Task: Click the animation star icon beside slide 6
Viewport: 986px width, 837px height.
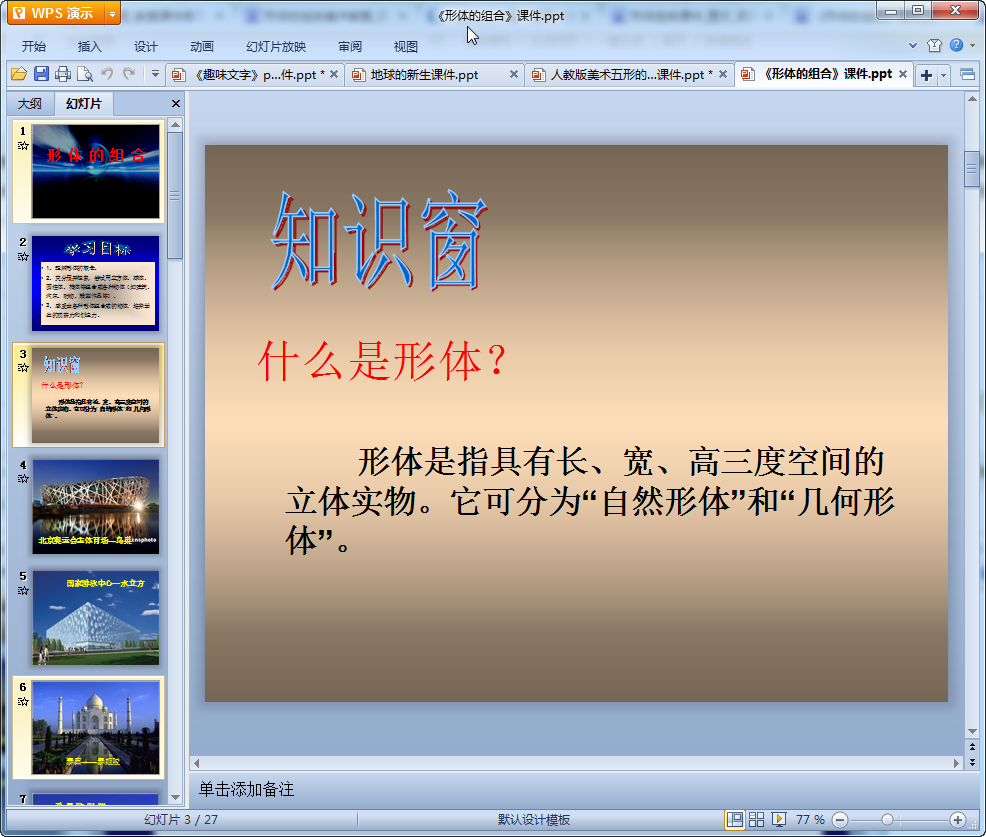Action: (23, 702)
